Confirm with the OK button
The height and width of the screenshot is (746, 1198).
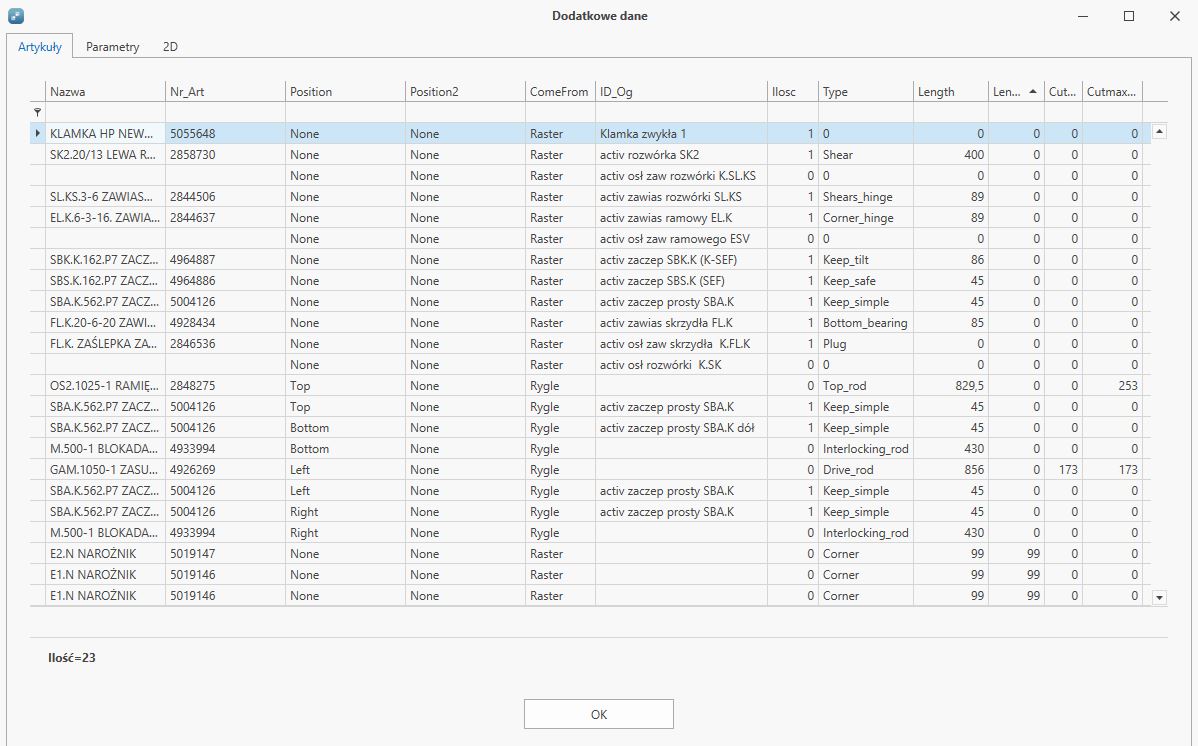click(x=598, y=714)
